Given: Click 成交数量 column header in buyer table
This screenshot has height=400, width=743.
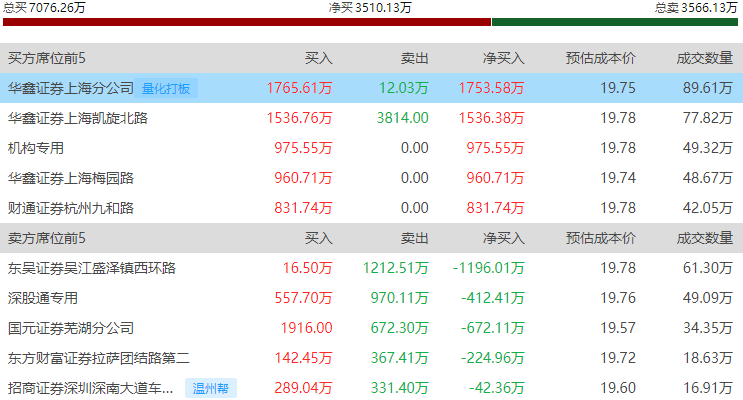Looking at the screenshot, I should 705,58.
